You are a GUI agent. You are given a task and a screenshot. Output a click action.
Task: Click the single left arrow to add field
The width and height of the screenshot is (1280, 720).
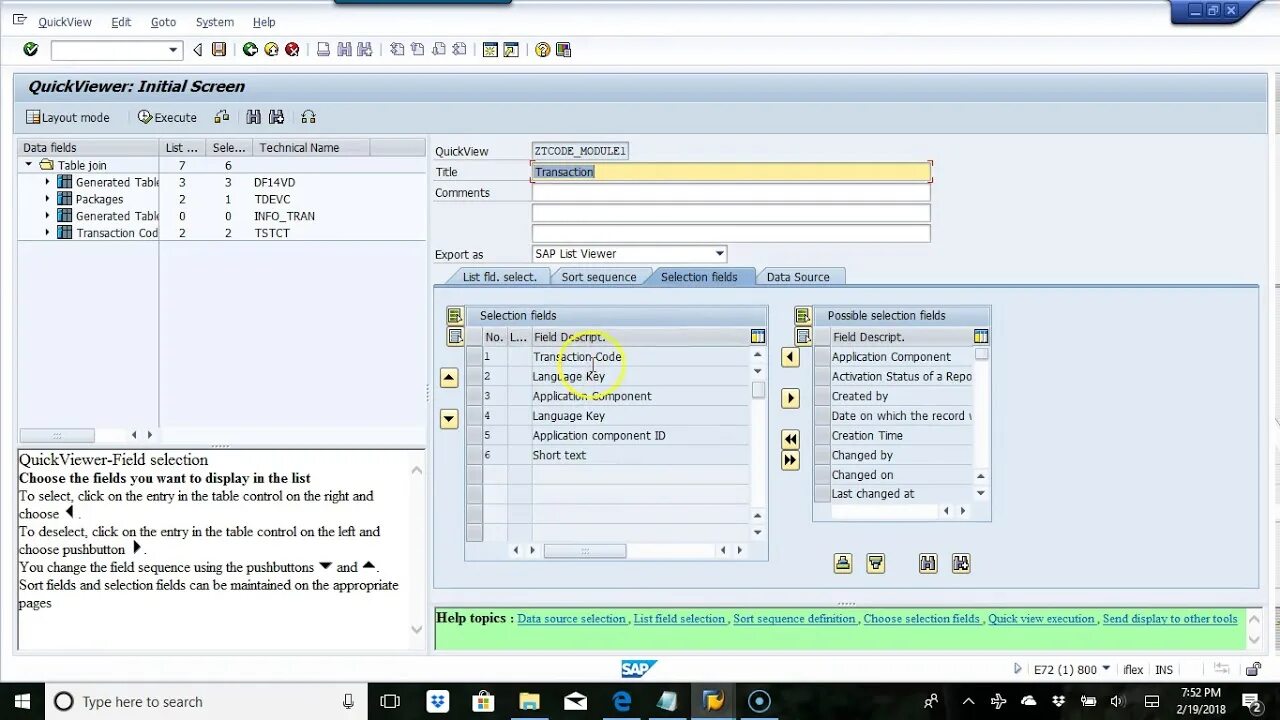point(790,357)
